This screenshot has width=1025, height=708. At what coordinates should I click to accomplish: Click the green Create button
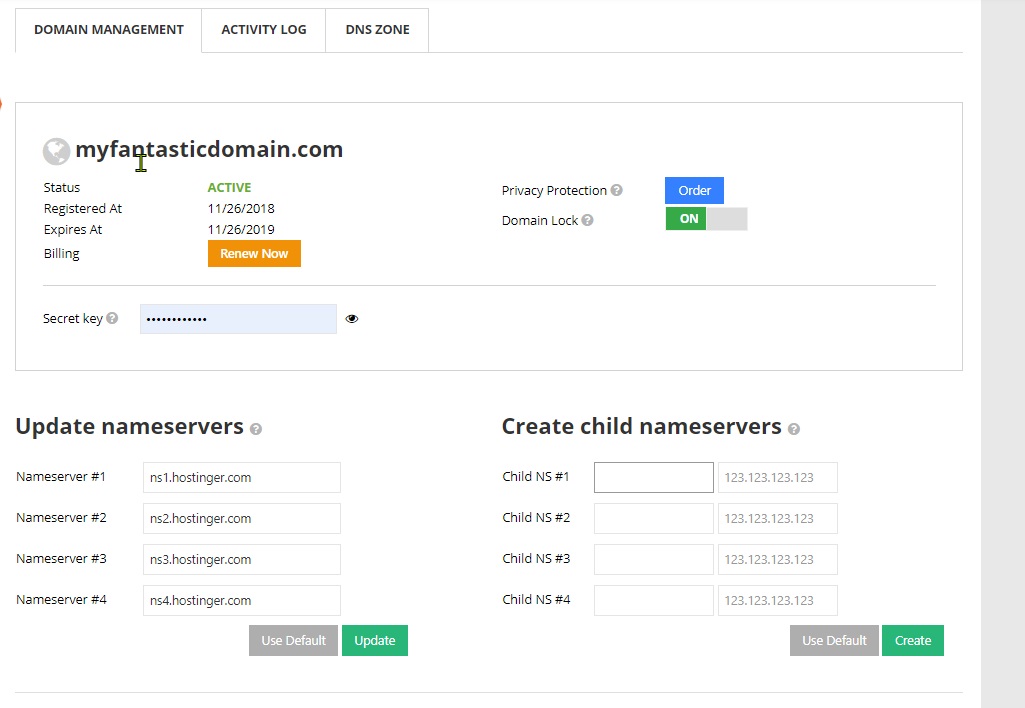913,641
